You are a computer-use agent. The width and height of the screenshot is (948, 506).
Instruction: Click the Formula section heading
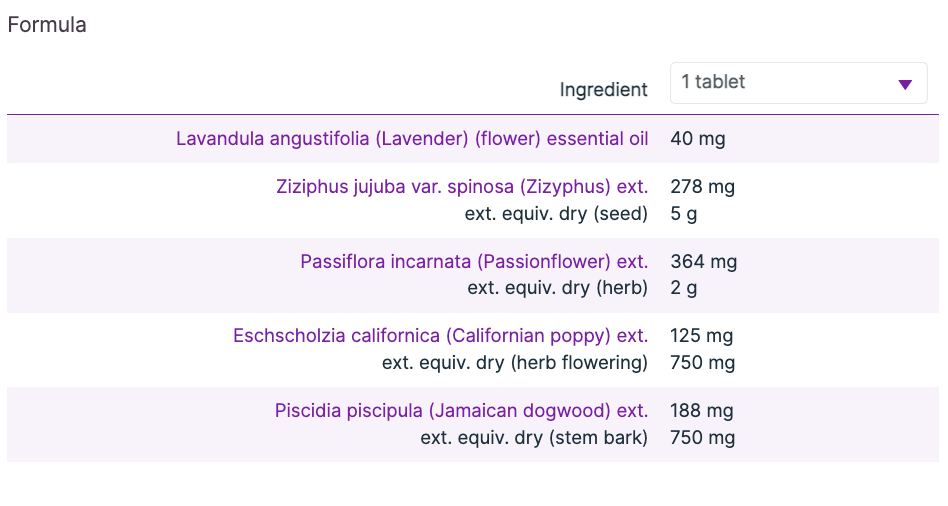click(47, 25)
